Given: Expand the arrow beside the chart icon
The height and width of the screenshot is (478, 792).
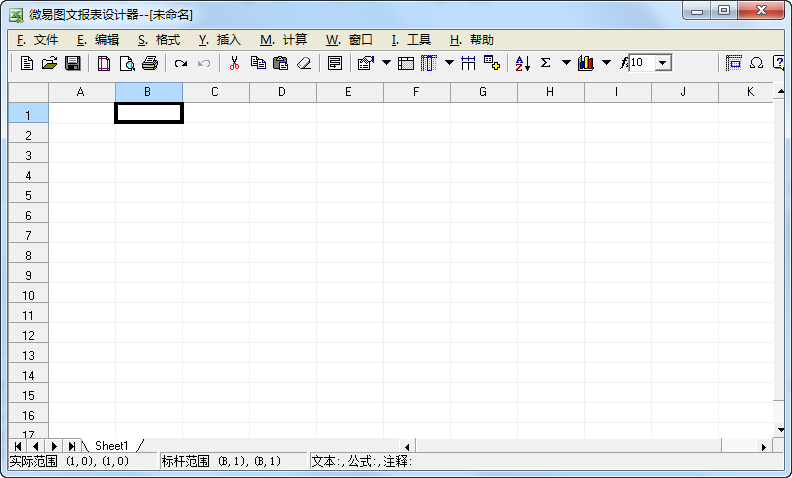Looking at the screenshot, I should click(607, 63).
